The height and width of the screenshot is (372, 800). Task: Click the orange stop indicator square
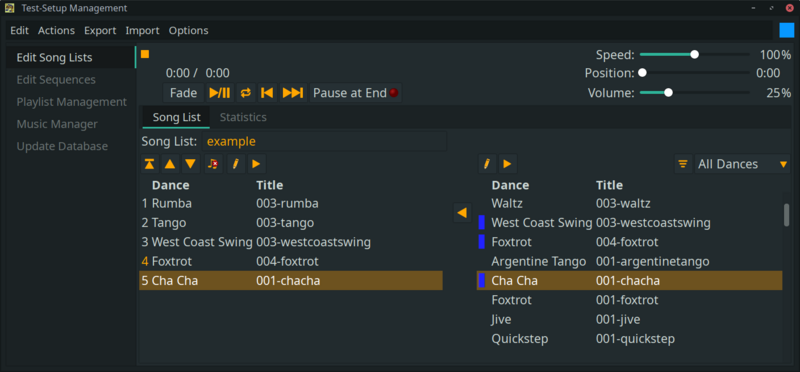point(145,54)
